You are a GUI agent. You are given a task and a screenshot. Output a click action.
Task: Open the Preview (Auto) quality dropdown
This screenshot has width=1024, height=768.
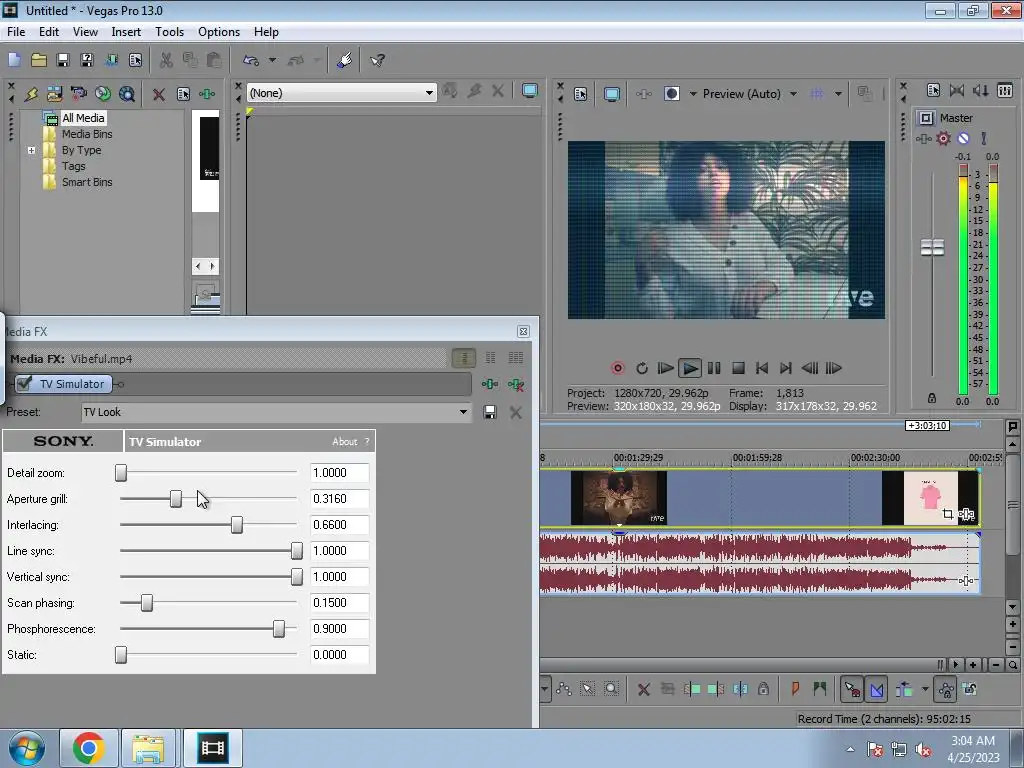tap(793, 94)
